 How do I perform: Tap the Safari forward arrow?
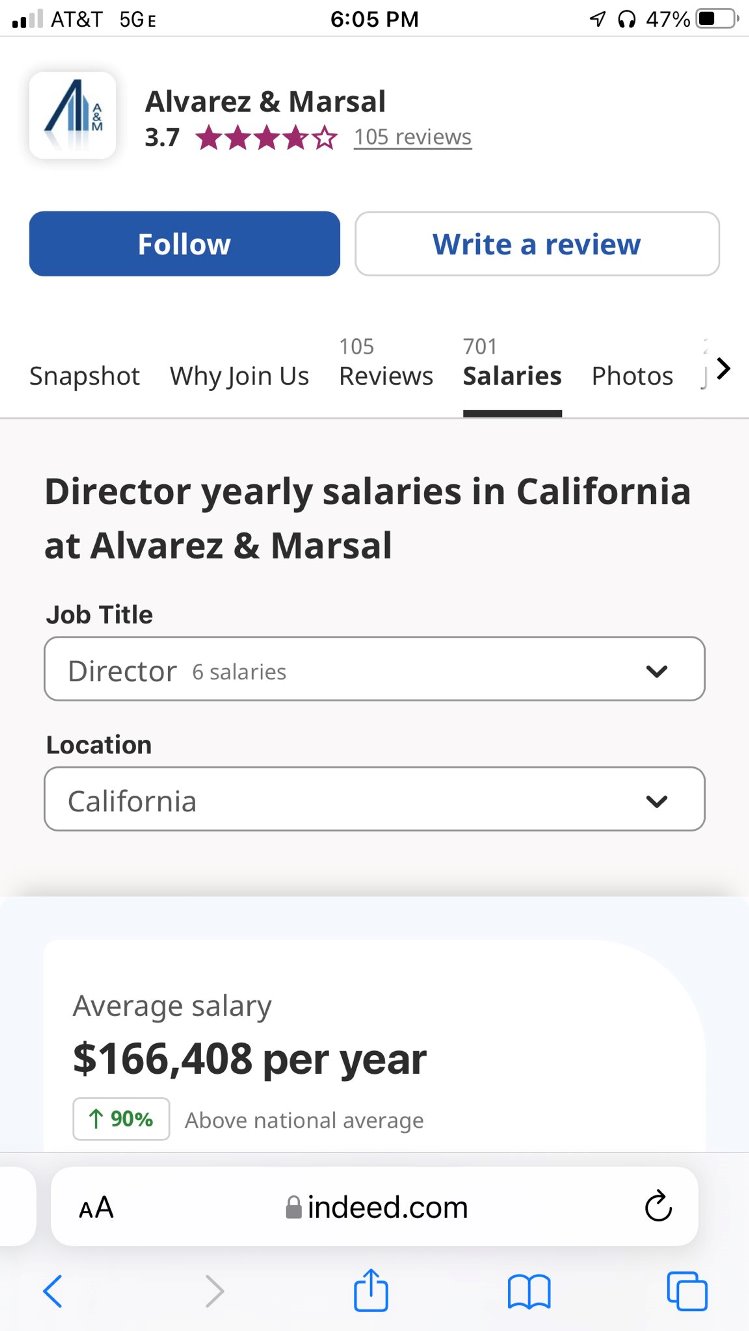click(x=214, y=1292)
